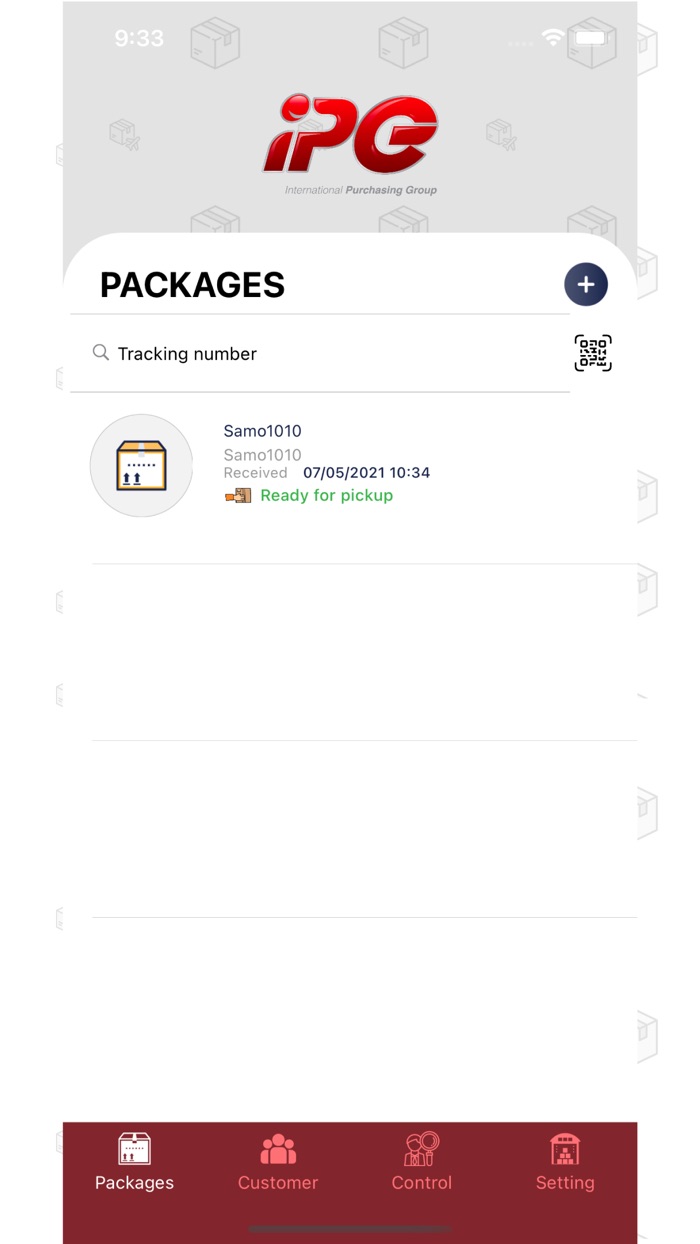Viewport: 700px width, 1244px height.
Task: Click the small parcel icon next to pickup status
Action: point(237,494)
